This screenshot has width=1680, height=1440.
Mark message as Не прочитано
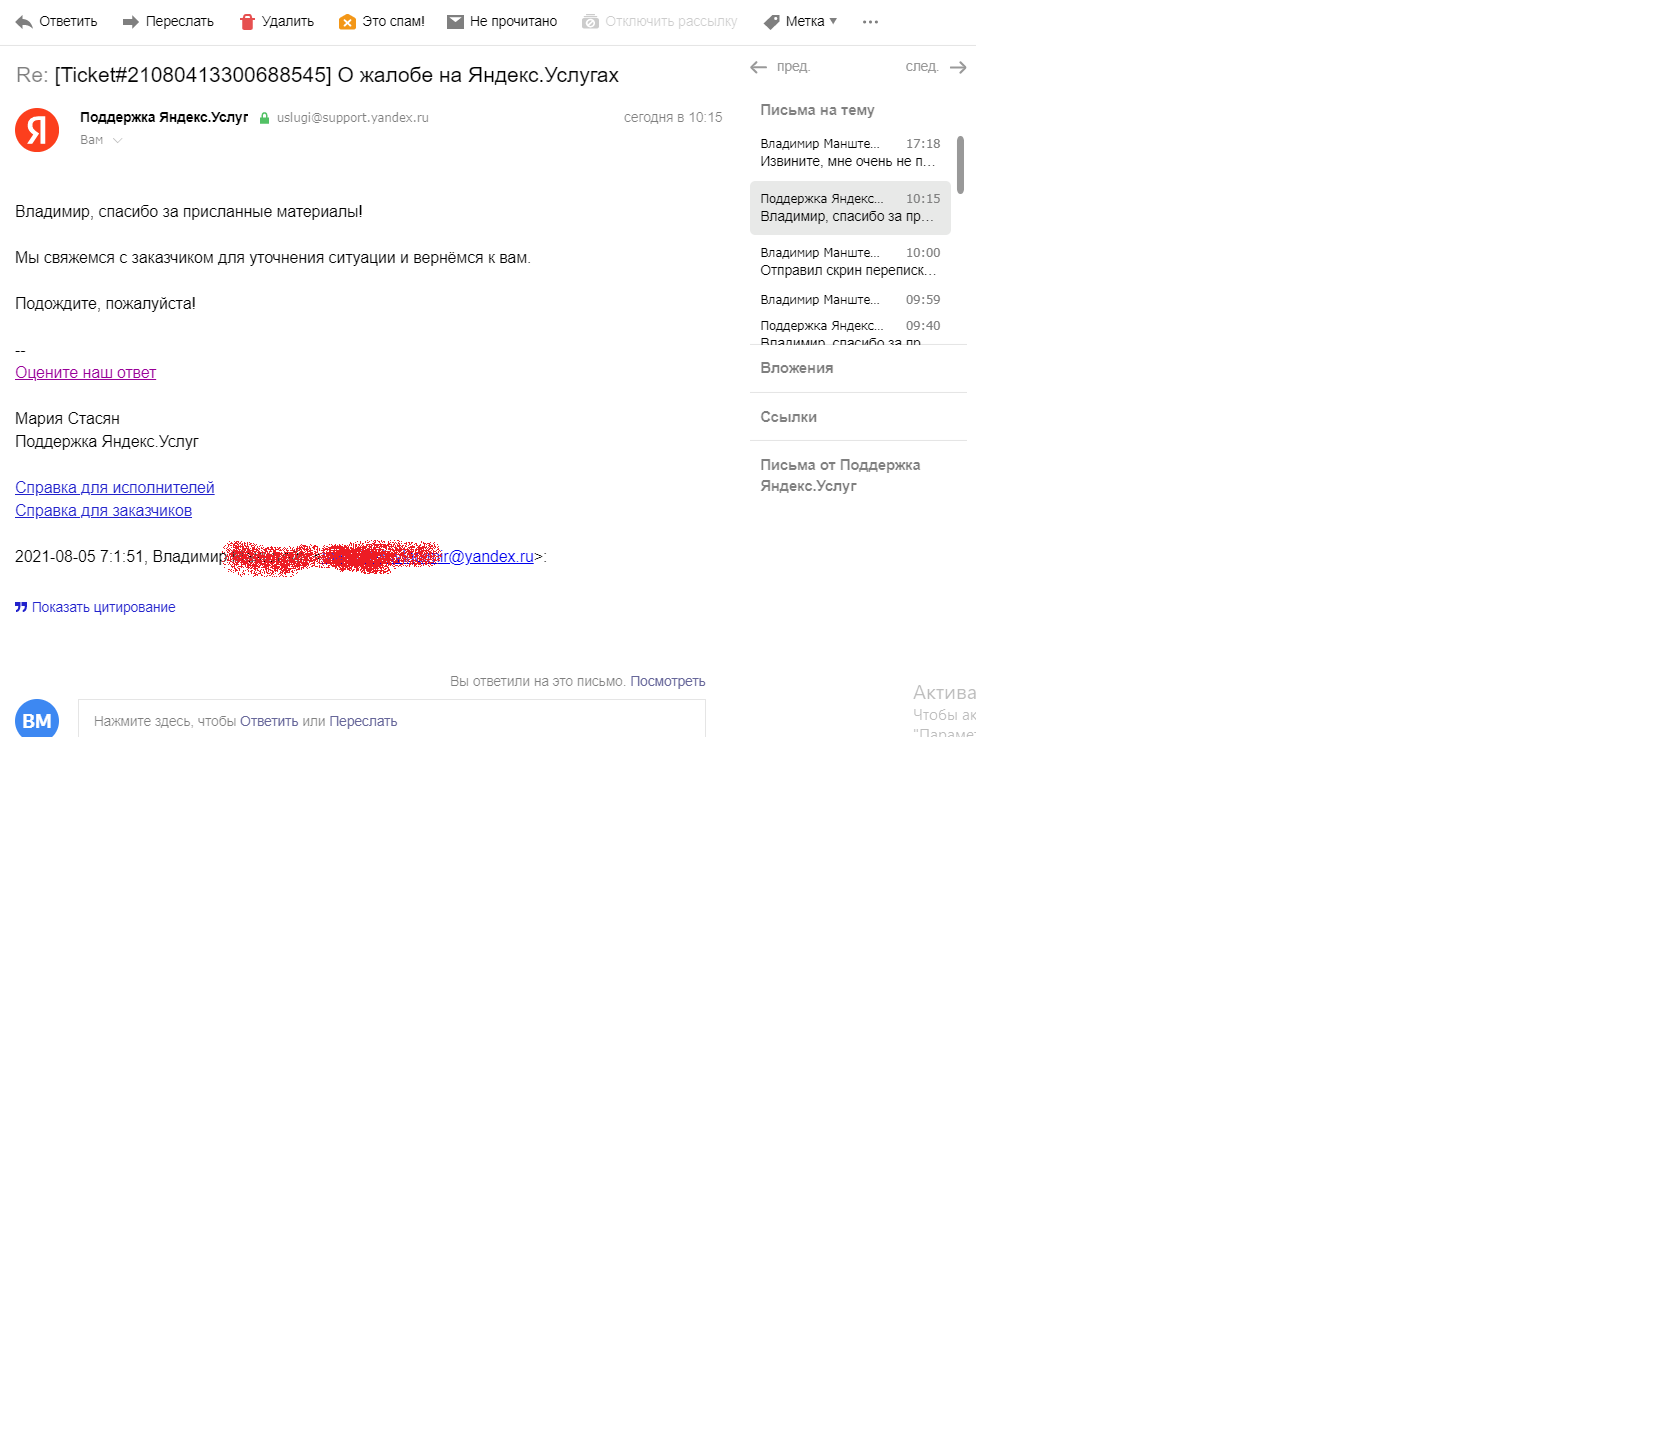(513, 21)
